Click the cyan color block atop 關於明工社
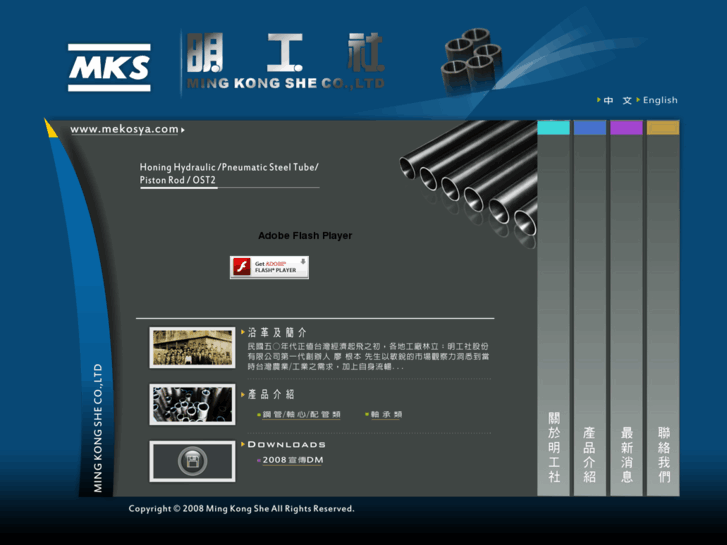 (554, 128)
